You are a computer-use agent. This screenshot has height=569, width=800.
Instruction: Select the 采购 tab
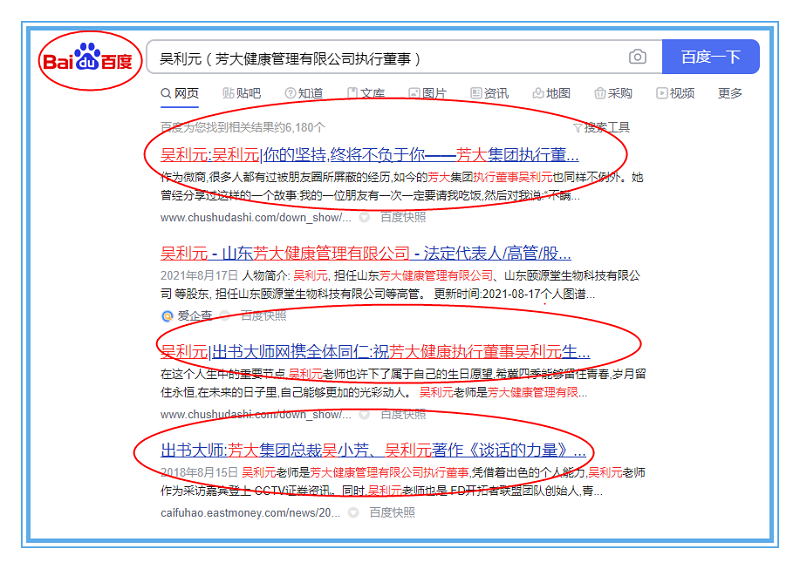click(613, 94)
